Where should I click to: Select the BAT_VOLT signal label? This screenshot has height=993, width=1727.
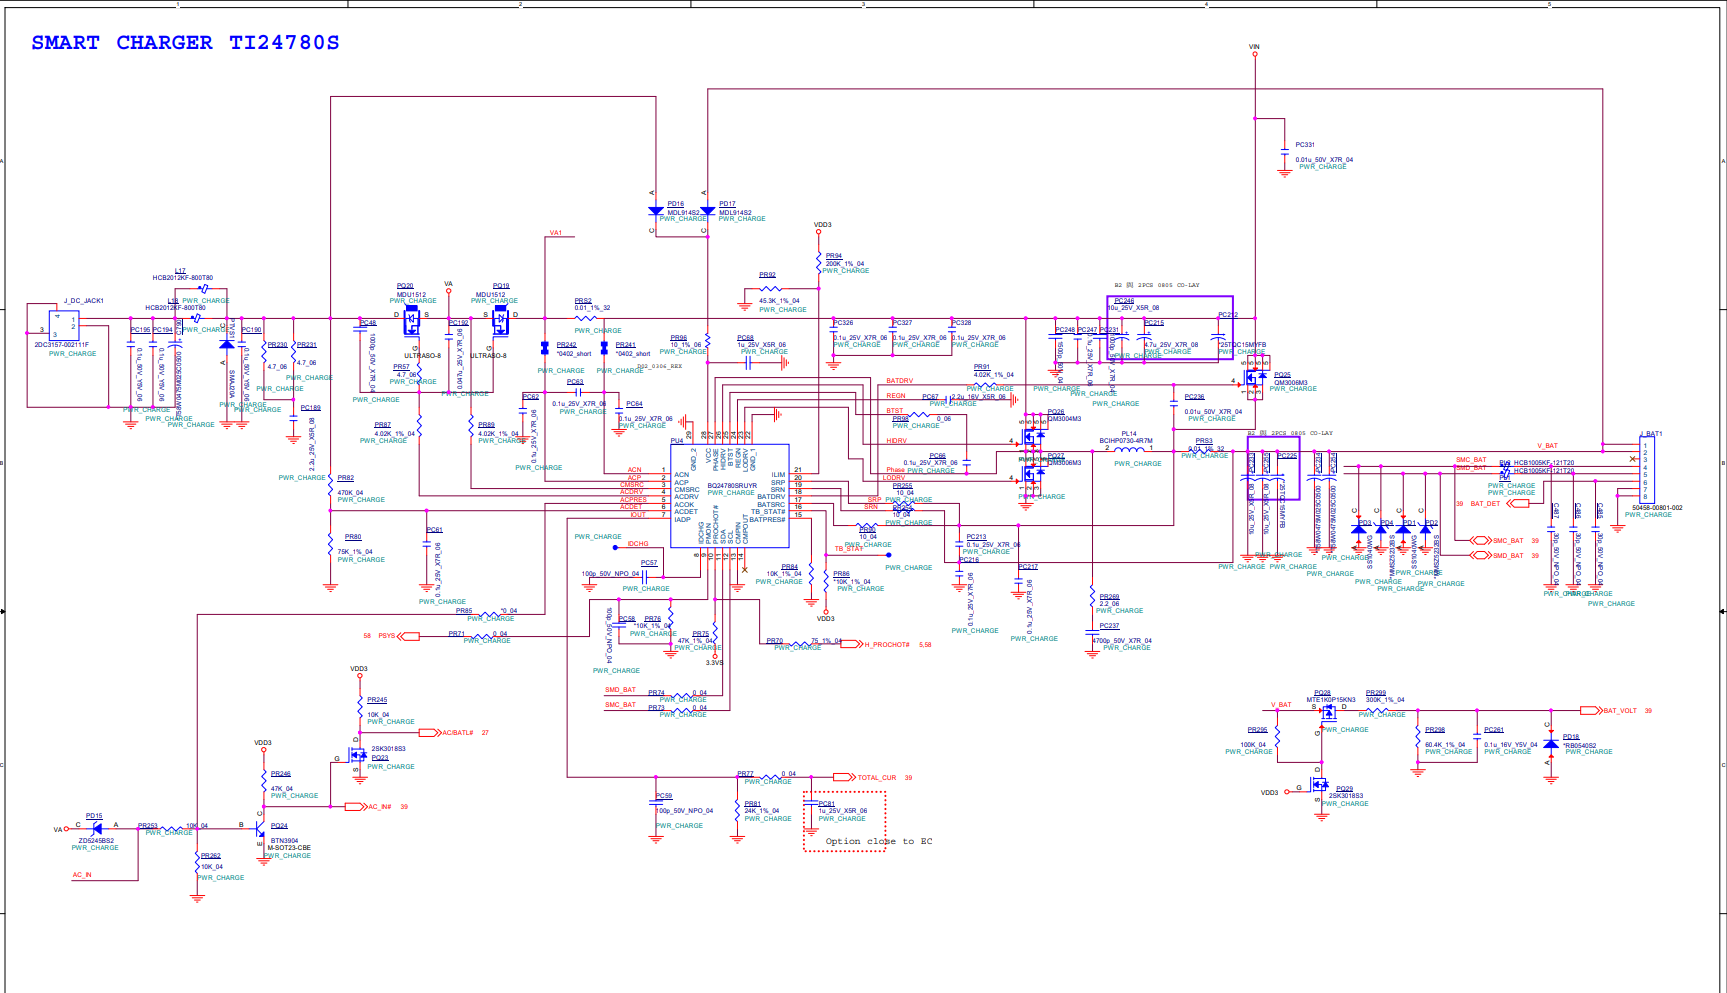tap(1620, 711)
